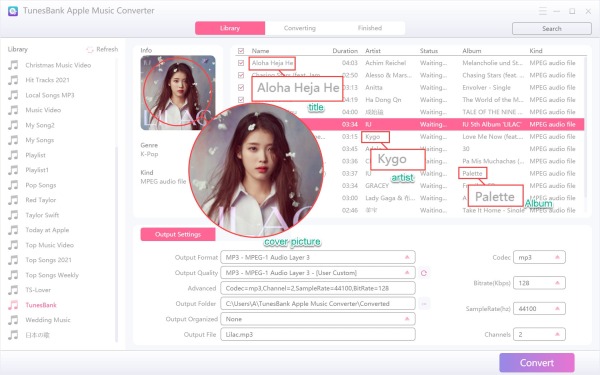
Task: Select the music note icon beside Christmas Music Video
Action: point(13,65)
